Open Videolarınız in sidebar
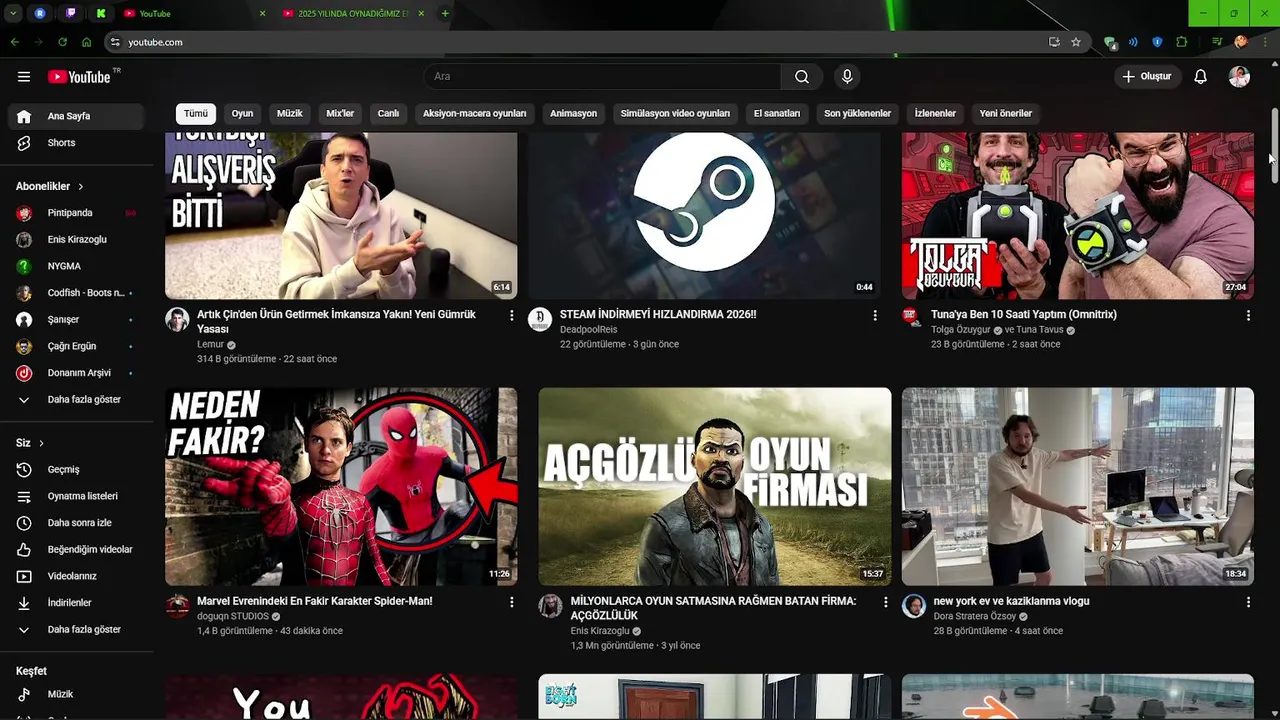 (x=76, y=576)
